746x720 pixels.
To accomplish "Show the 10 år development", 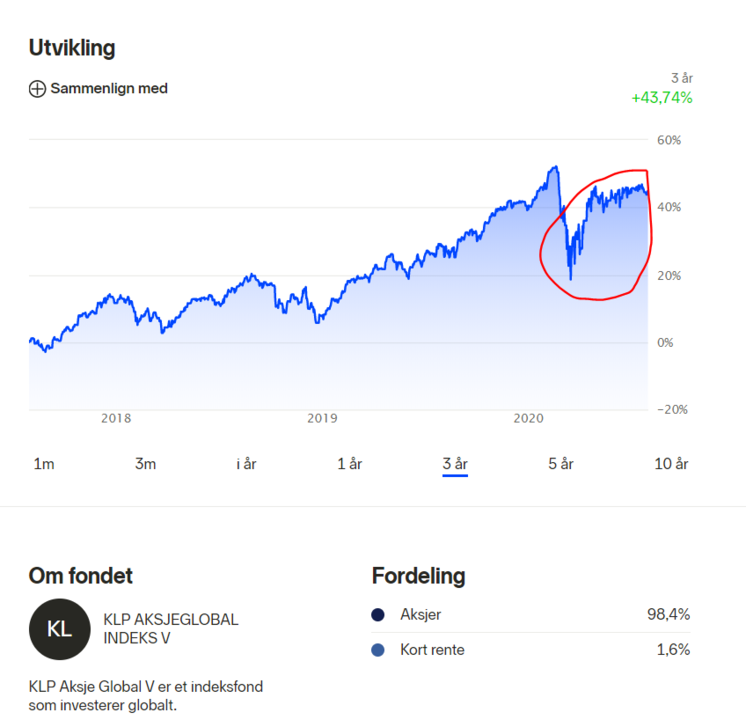I will coord(671,464).
